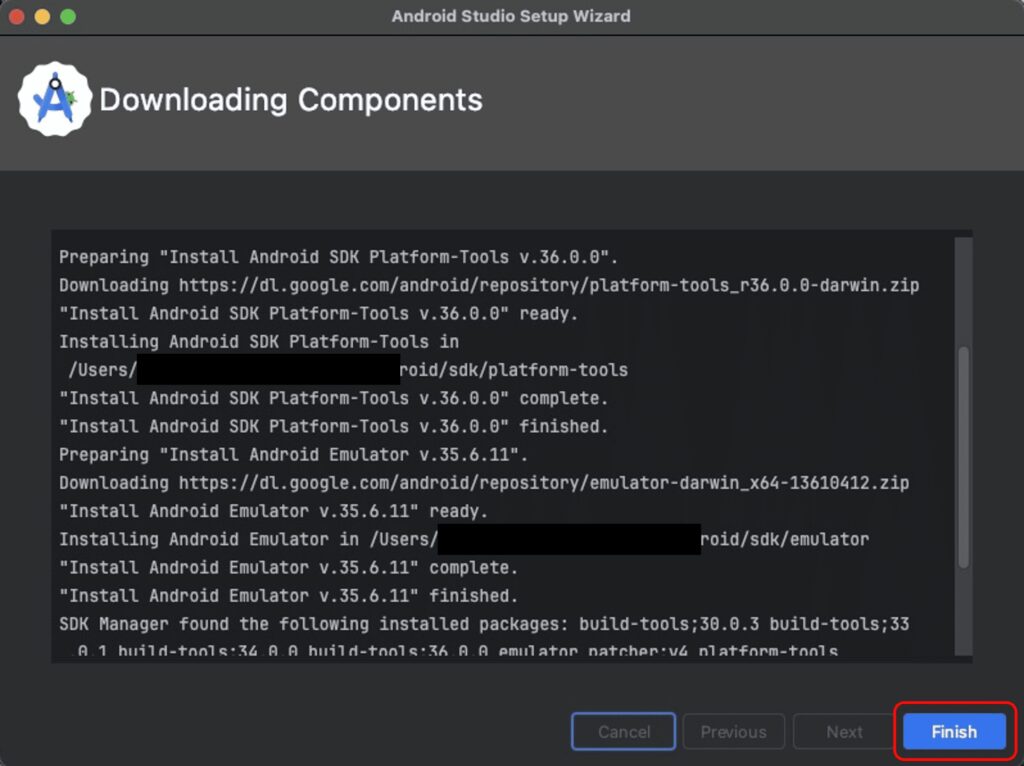Click the Emulator v.35.6.11 "ready." line

coord(274,511)
